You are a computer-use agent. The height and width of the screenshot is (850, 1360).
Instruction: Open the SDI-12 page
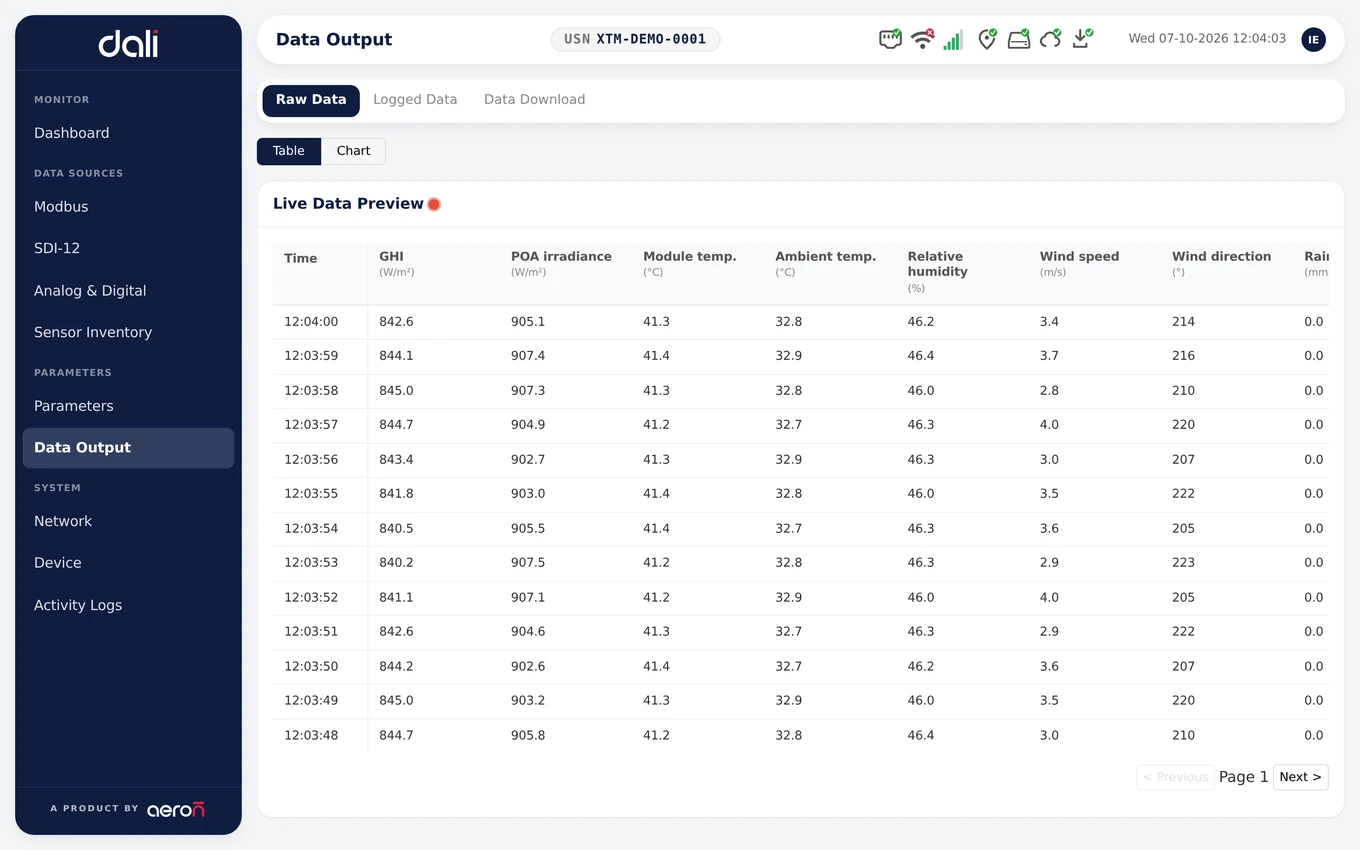tap(128, 248)
